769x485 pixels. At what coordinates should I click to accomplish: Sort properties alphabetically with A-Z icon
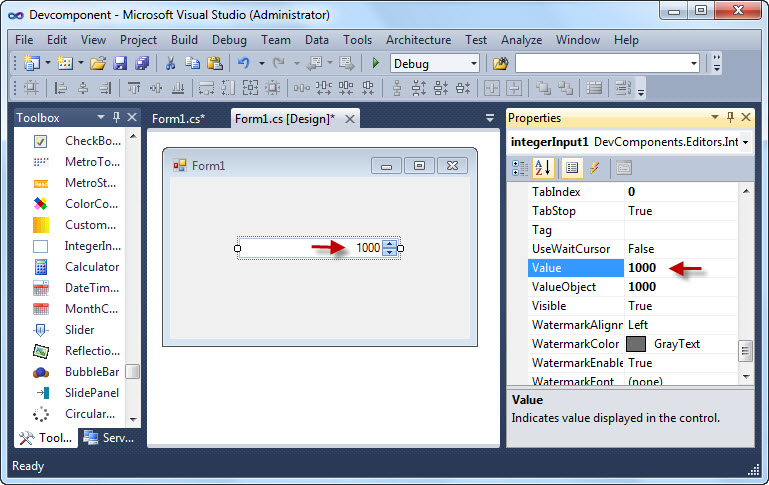(546, 167)
